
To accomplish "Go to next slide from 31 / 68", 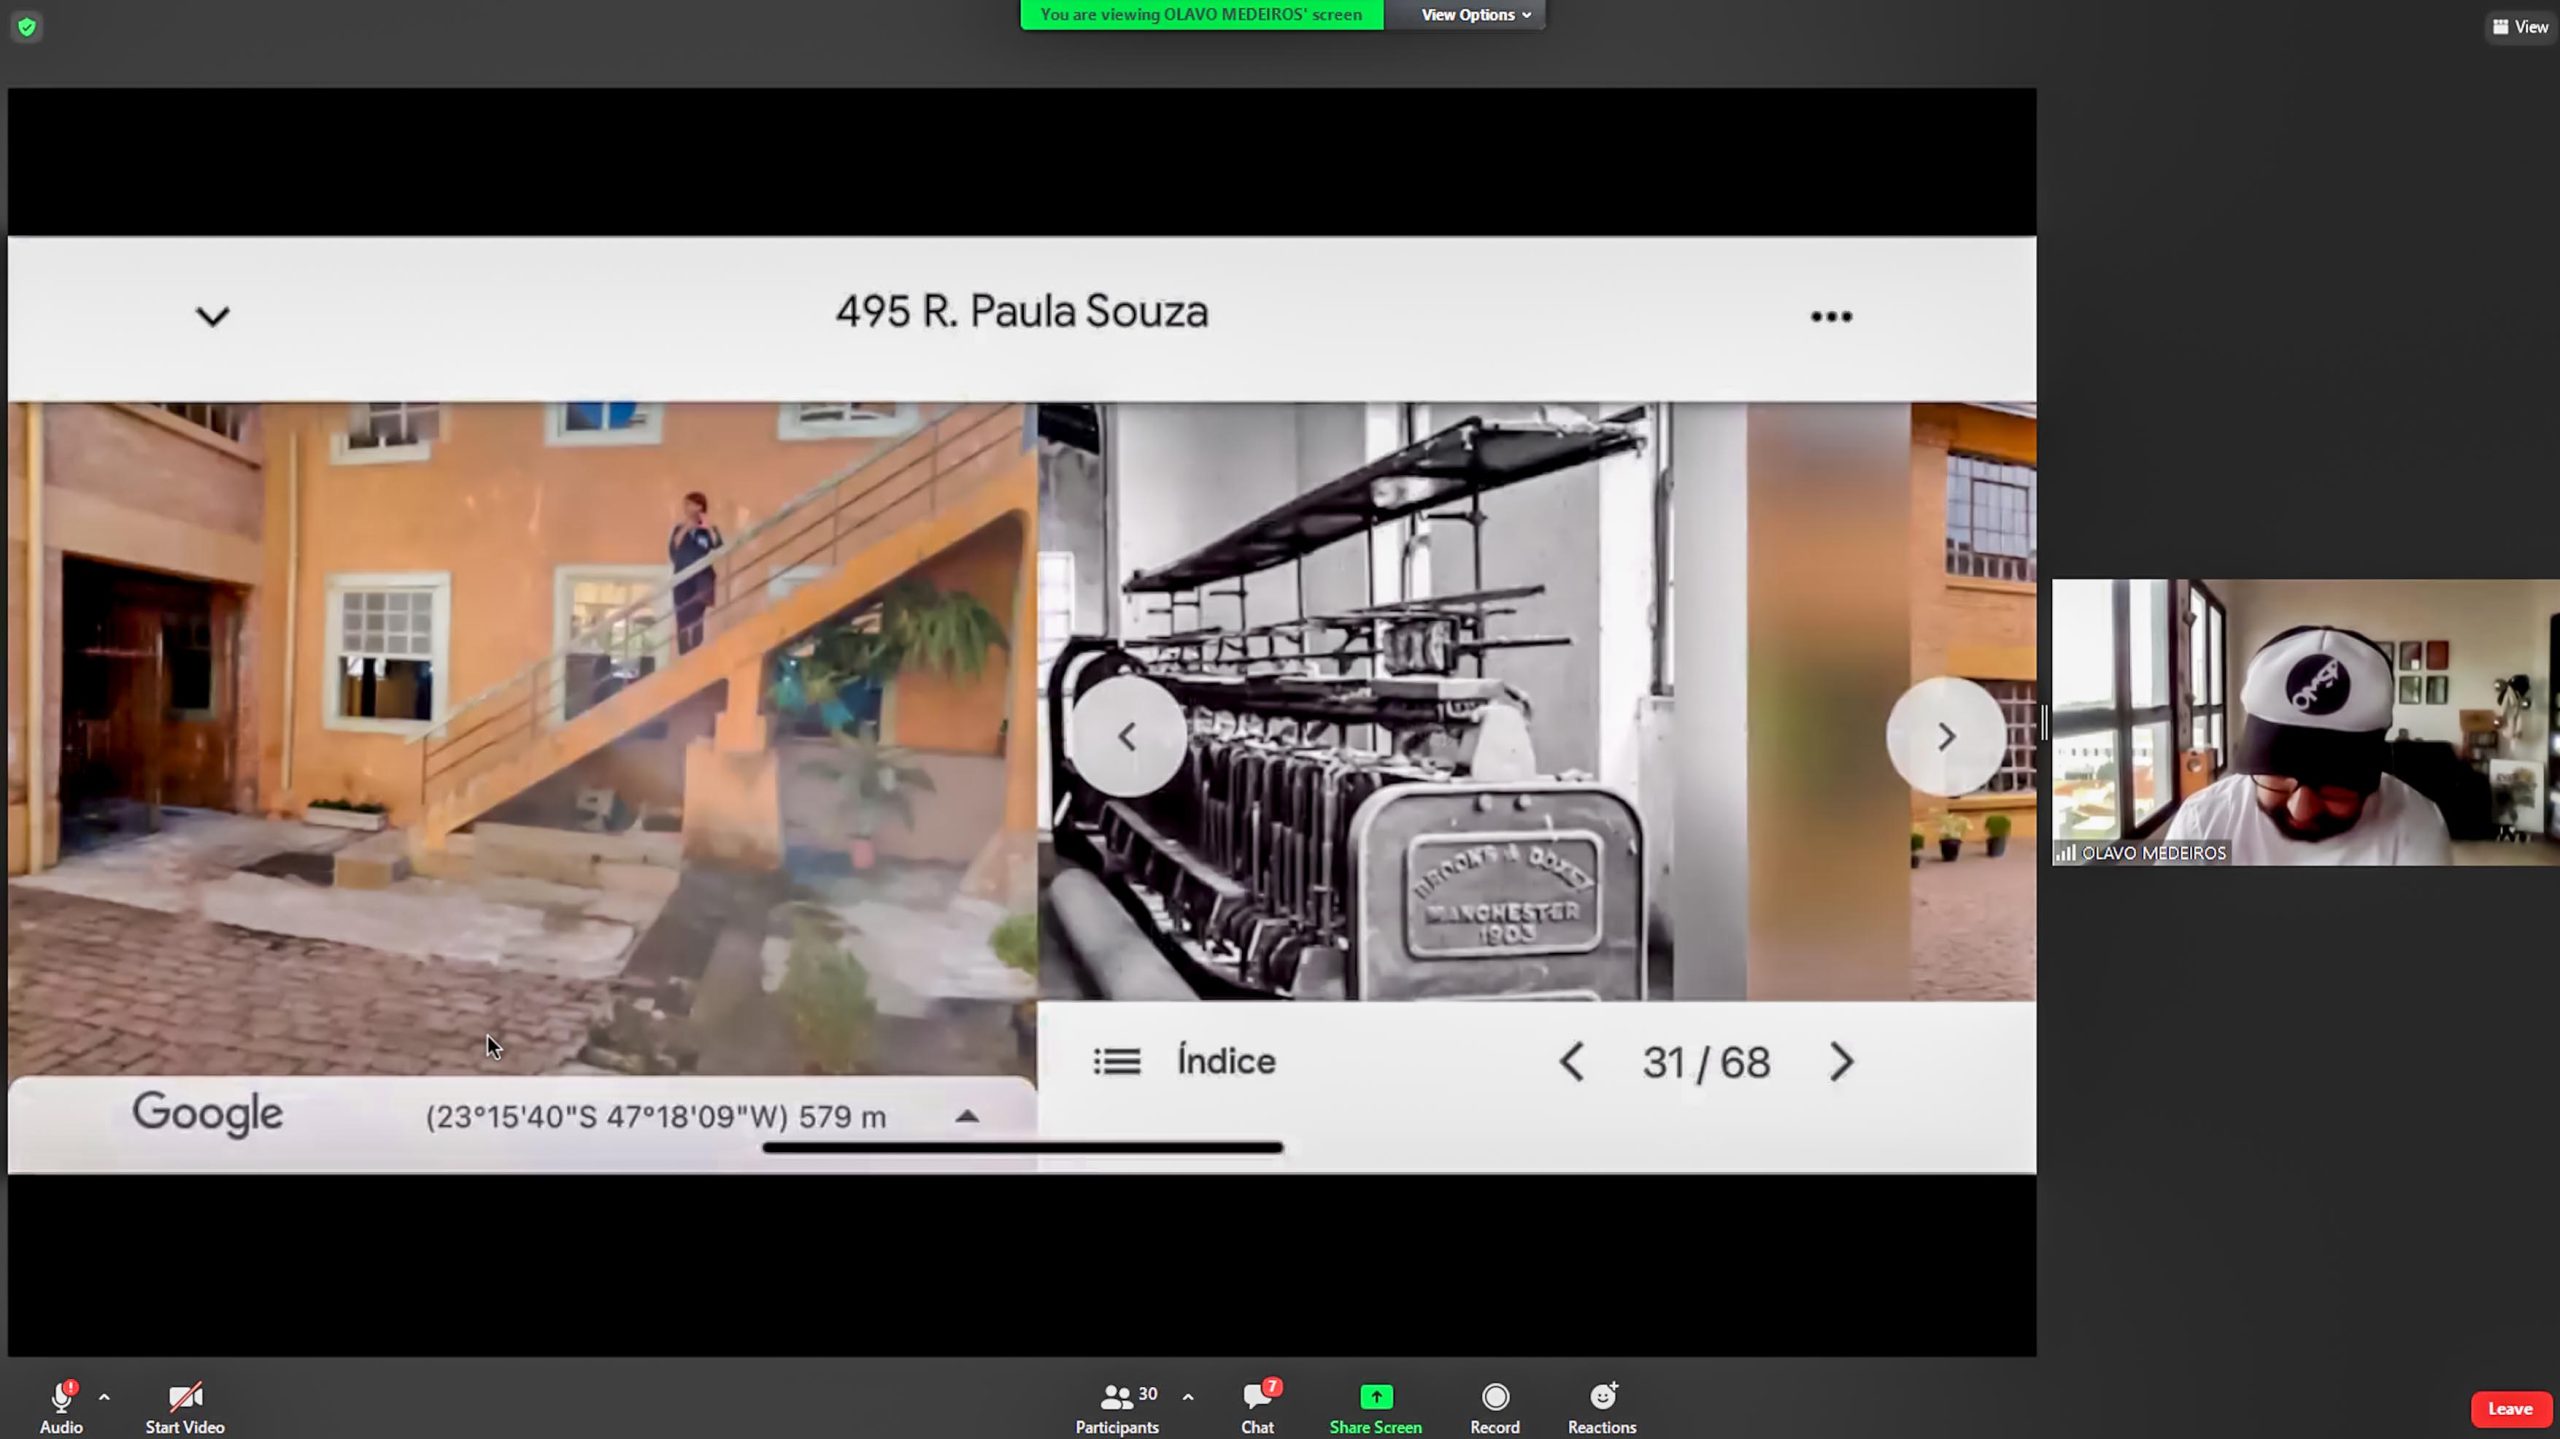I will pyautogui.click(x=1841, y=1062).
